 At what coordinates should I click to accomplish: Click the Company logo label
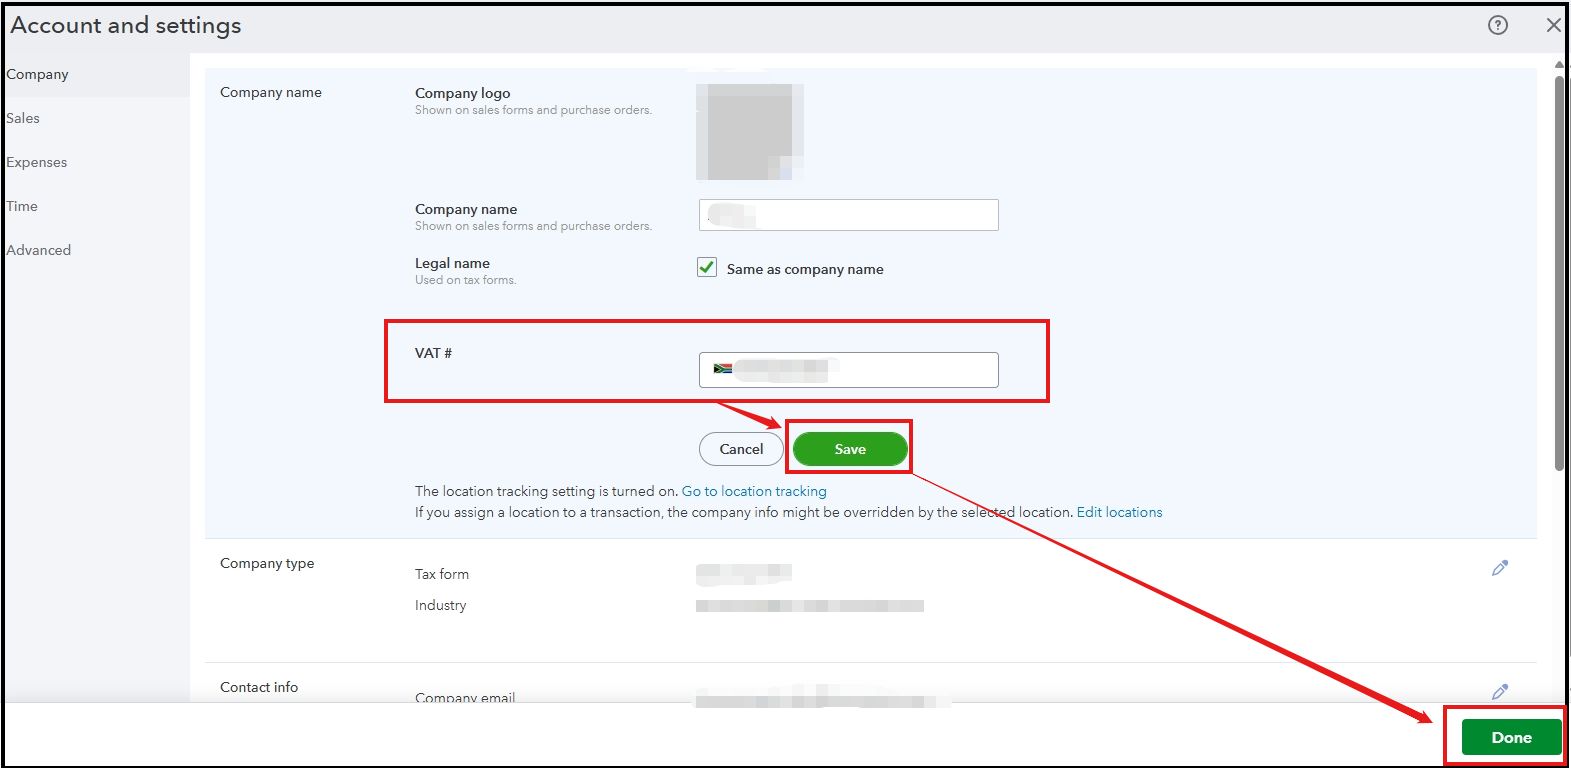tap(463, 93)
